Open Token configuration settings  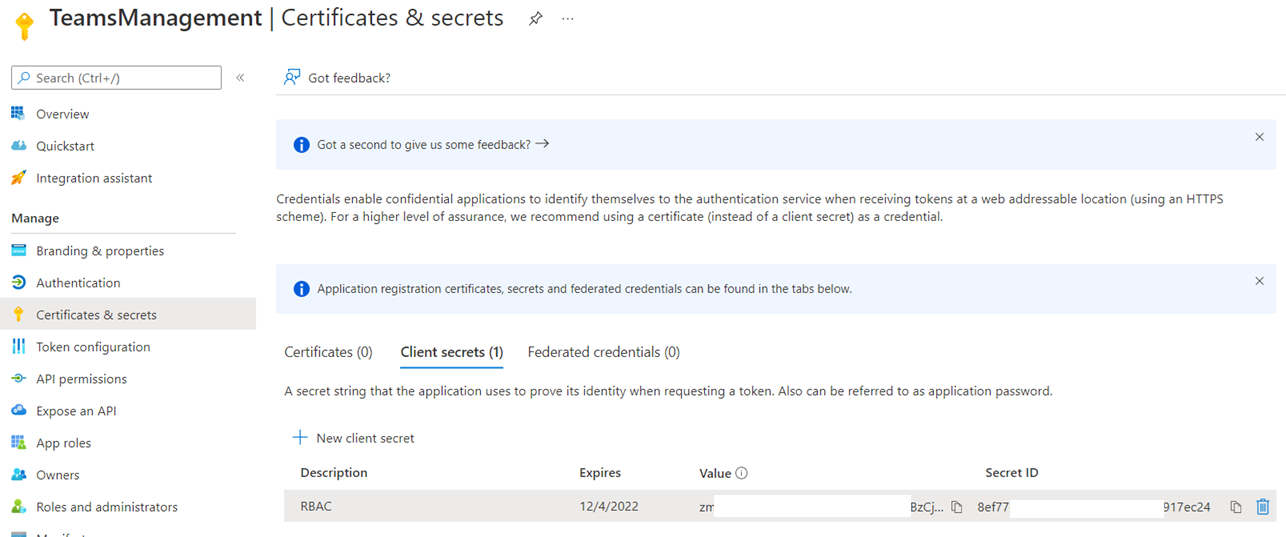[x=93, y=347]
